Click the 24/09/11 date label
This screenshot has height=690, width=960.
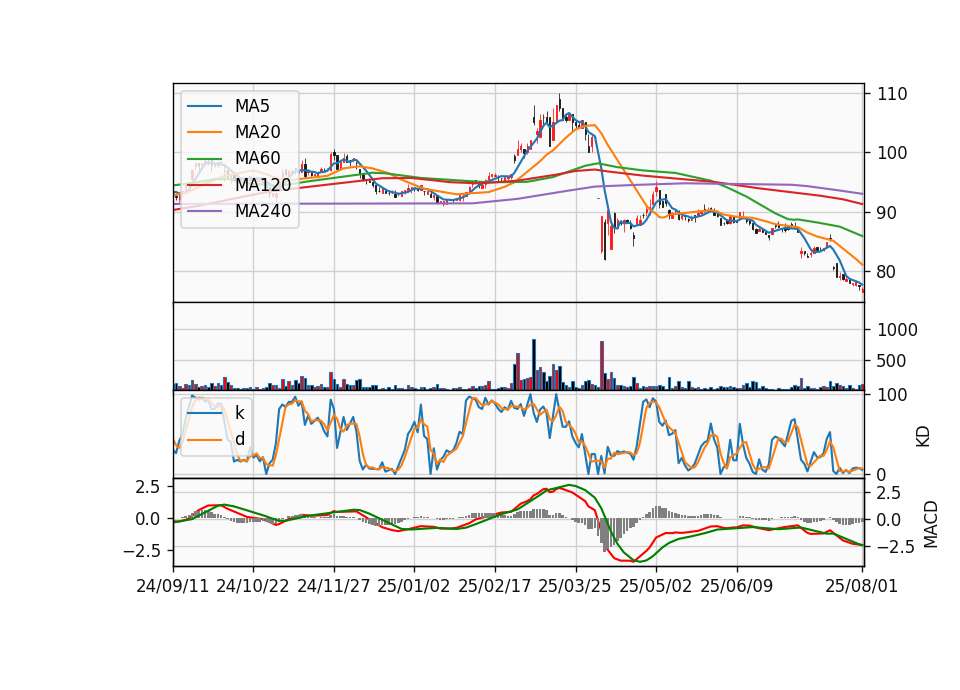click(x=173, y=587)
